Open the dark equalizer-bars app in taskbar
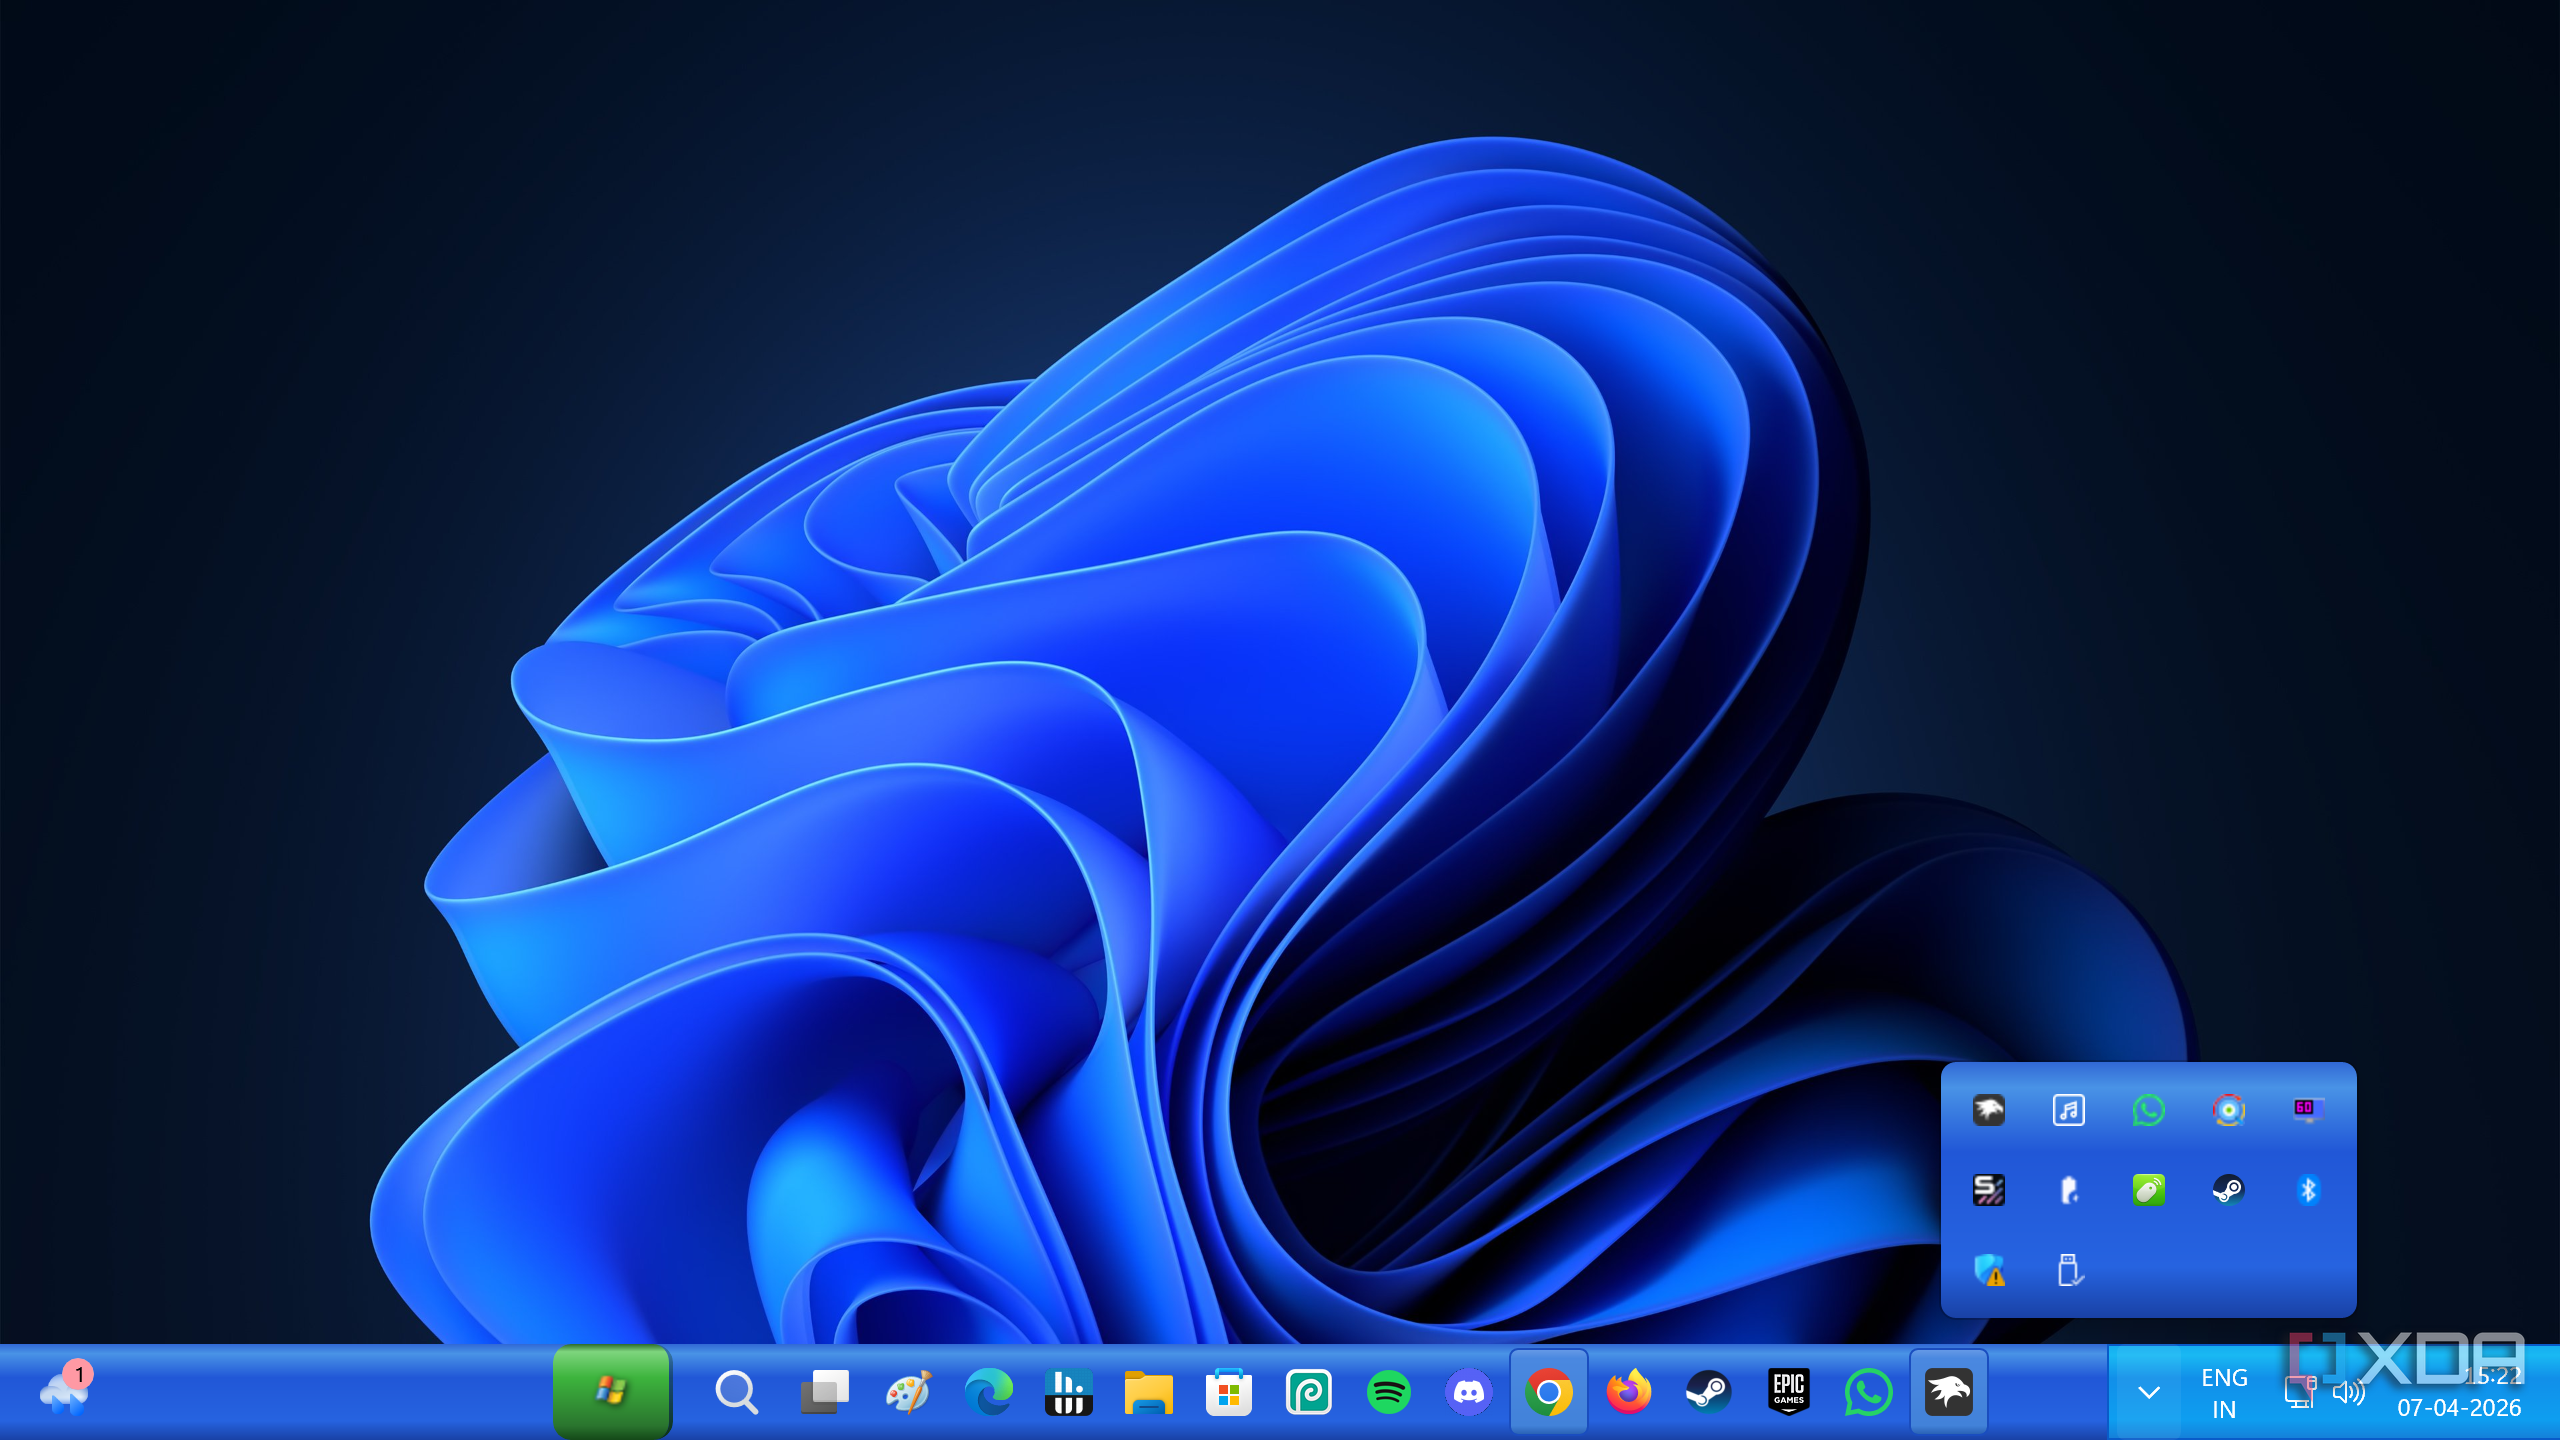This screenshot has height=1440, width=2560. pyautogui.click(x=1068, y=1392)
